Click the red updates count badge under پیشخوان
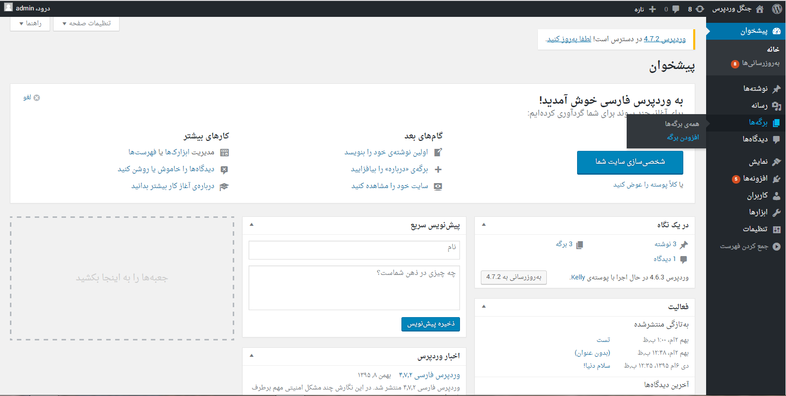Viewport: 786px width, 396px height. [734, 64]
